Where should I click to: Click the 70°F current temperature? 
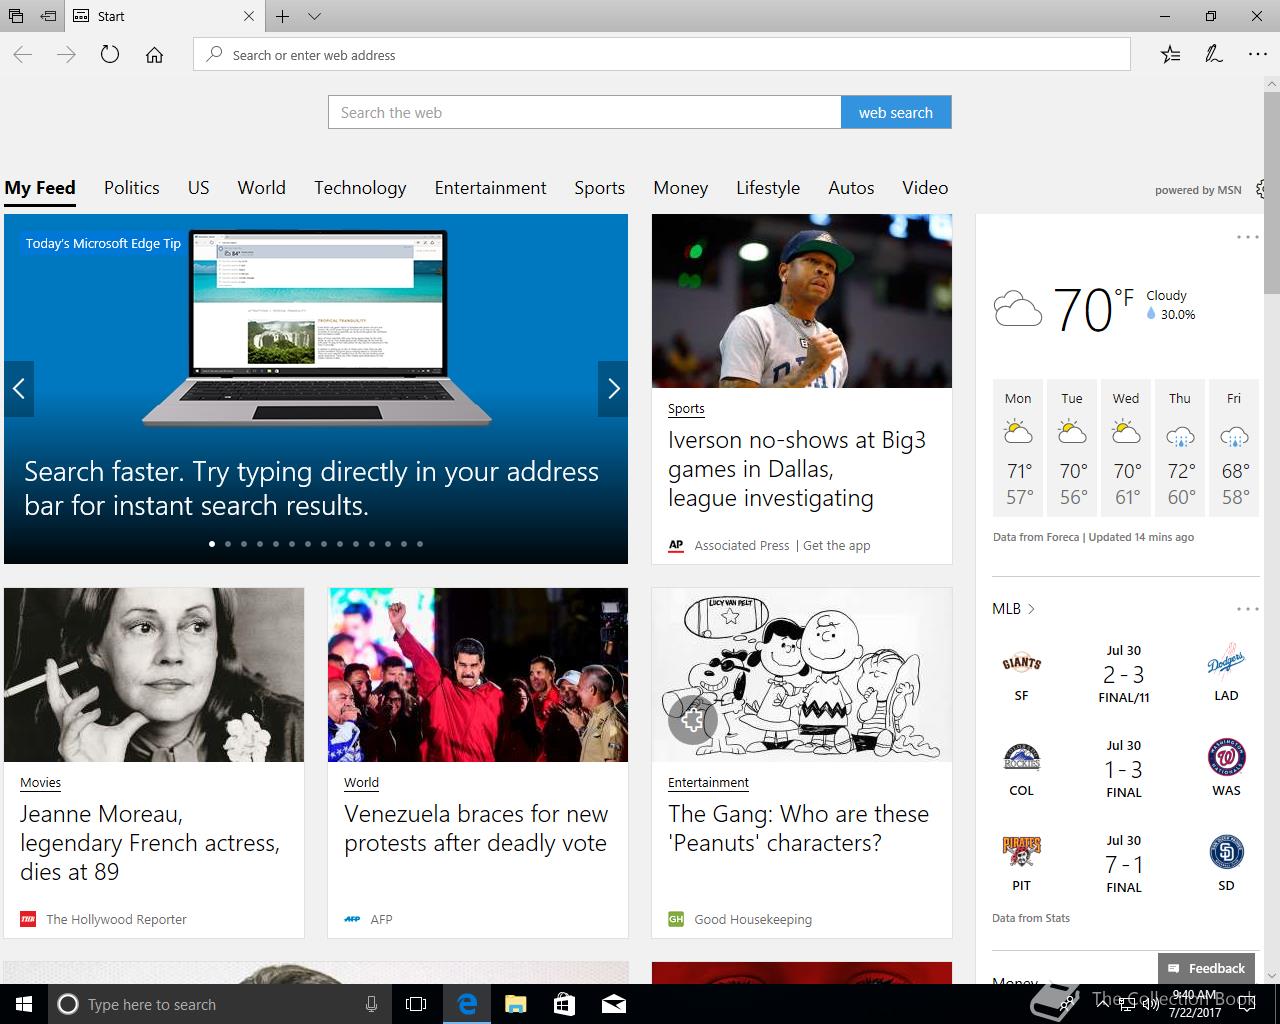[x=1093, y=309]
